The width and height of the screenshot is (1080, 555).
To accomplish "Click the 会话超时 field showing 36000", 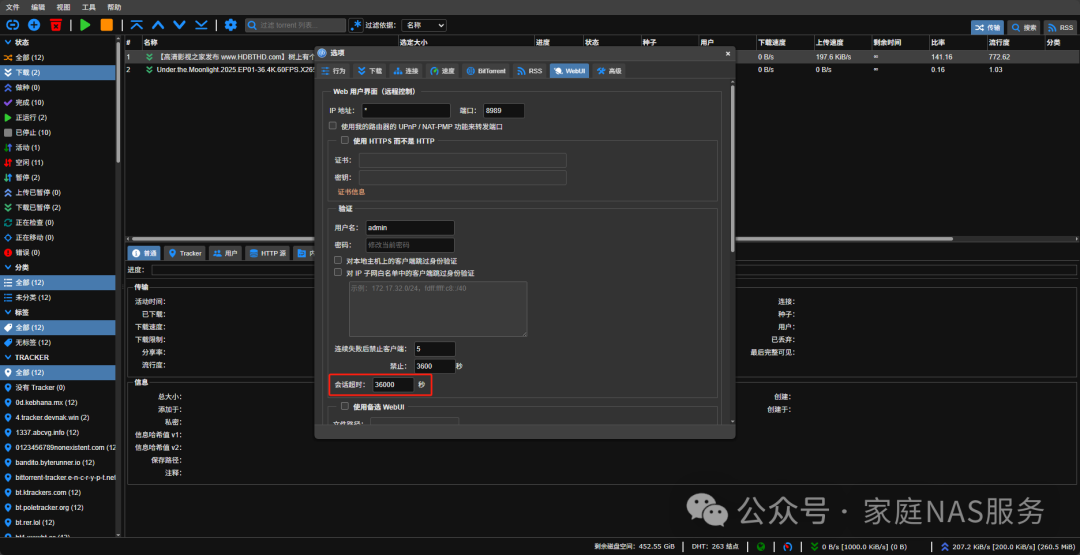I will pyautogui.click(x=393, y=384).
